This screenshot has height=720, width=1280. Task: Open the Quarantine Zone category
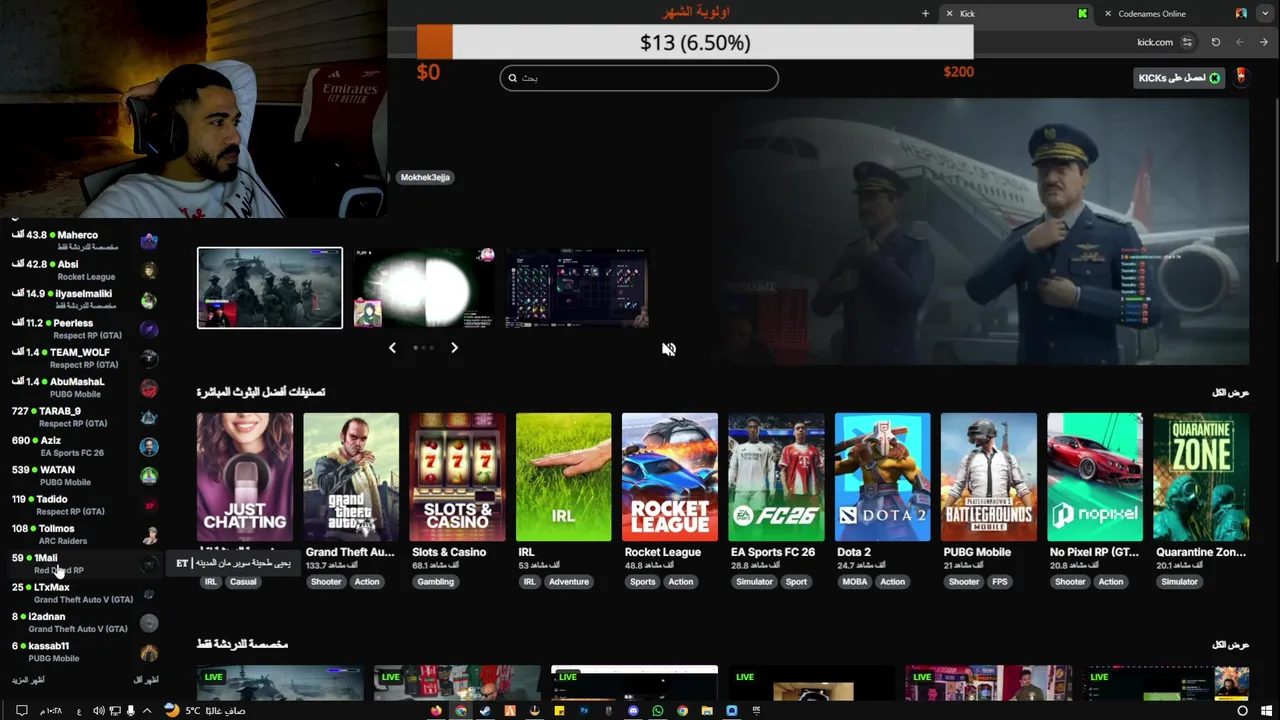[x=1201, y=477]
